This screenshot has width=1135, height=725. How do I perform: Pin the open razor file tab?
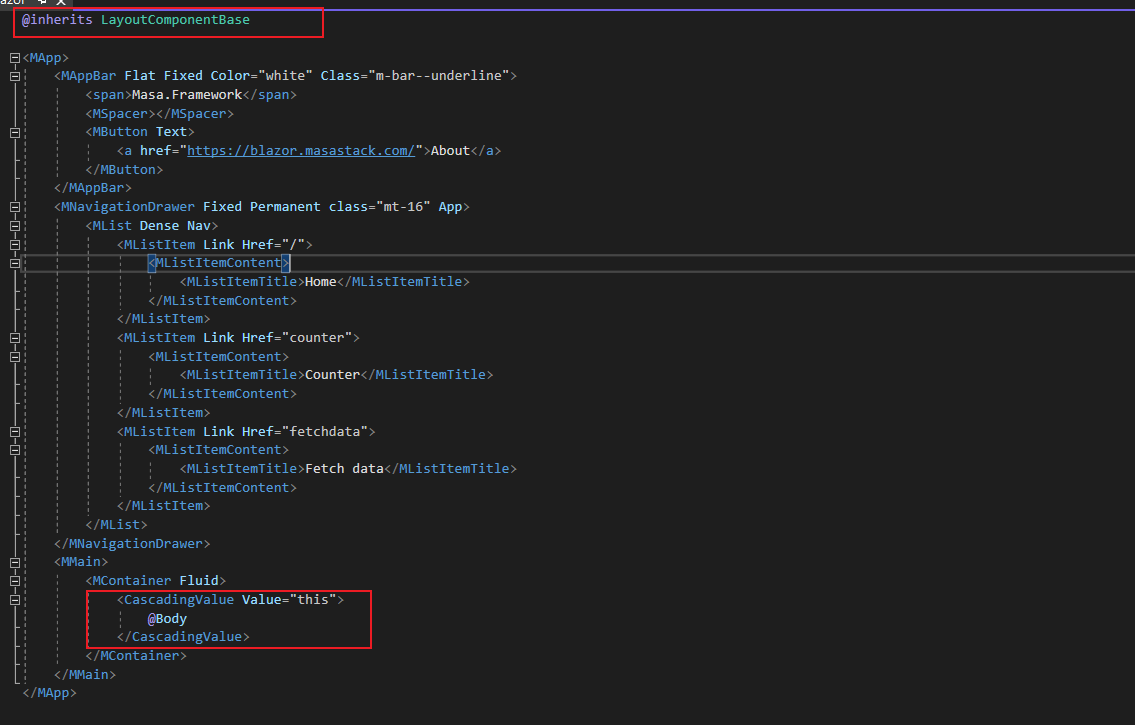[x=42, y=3]
